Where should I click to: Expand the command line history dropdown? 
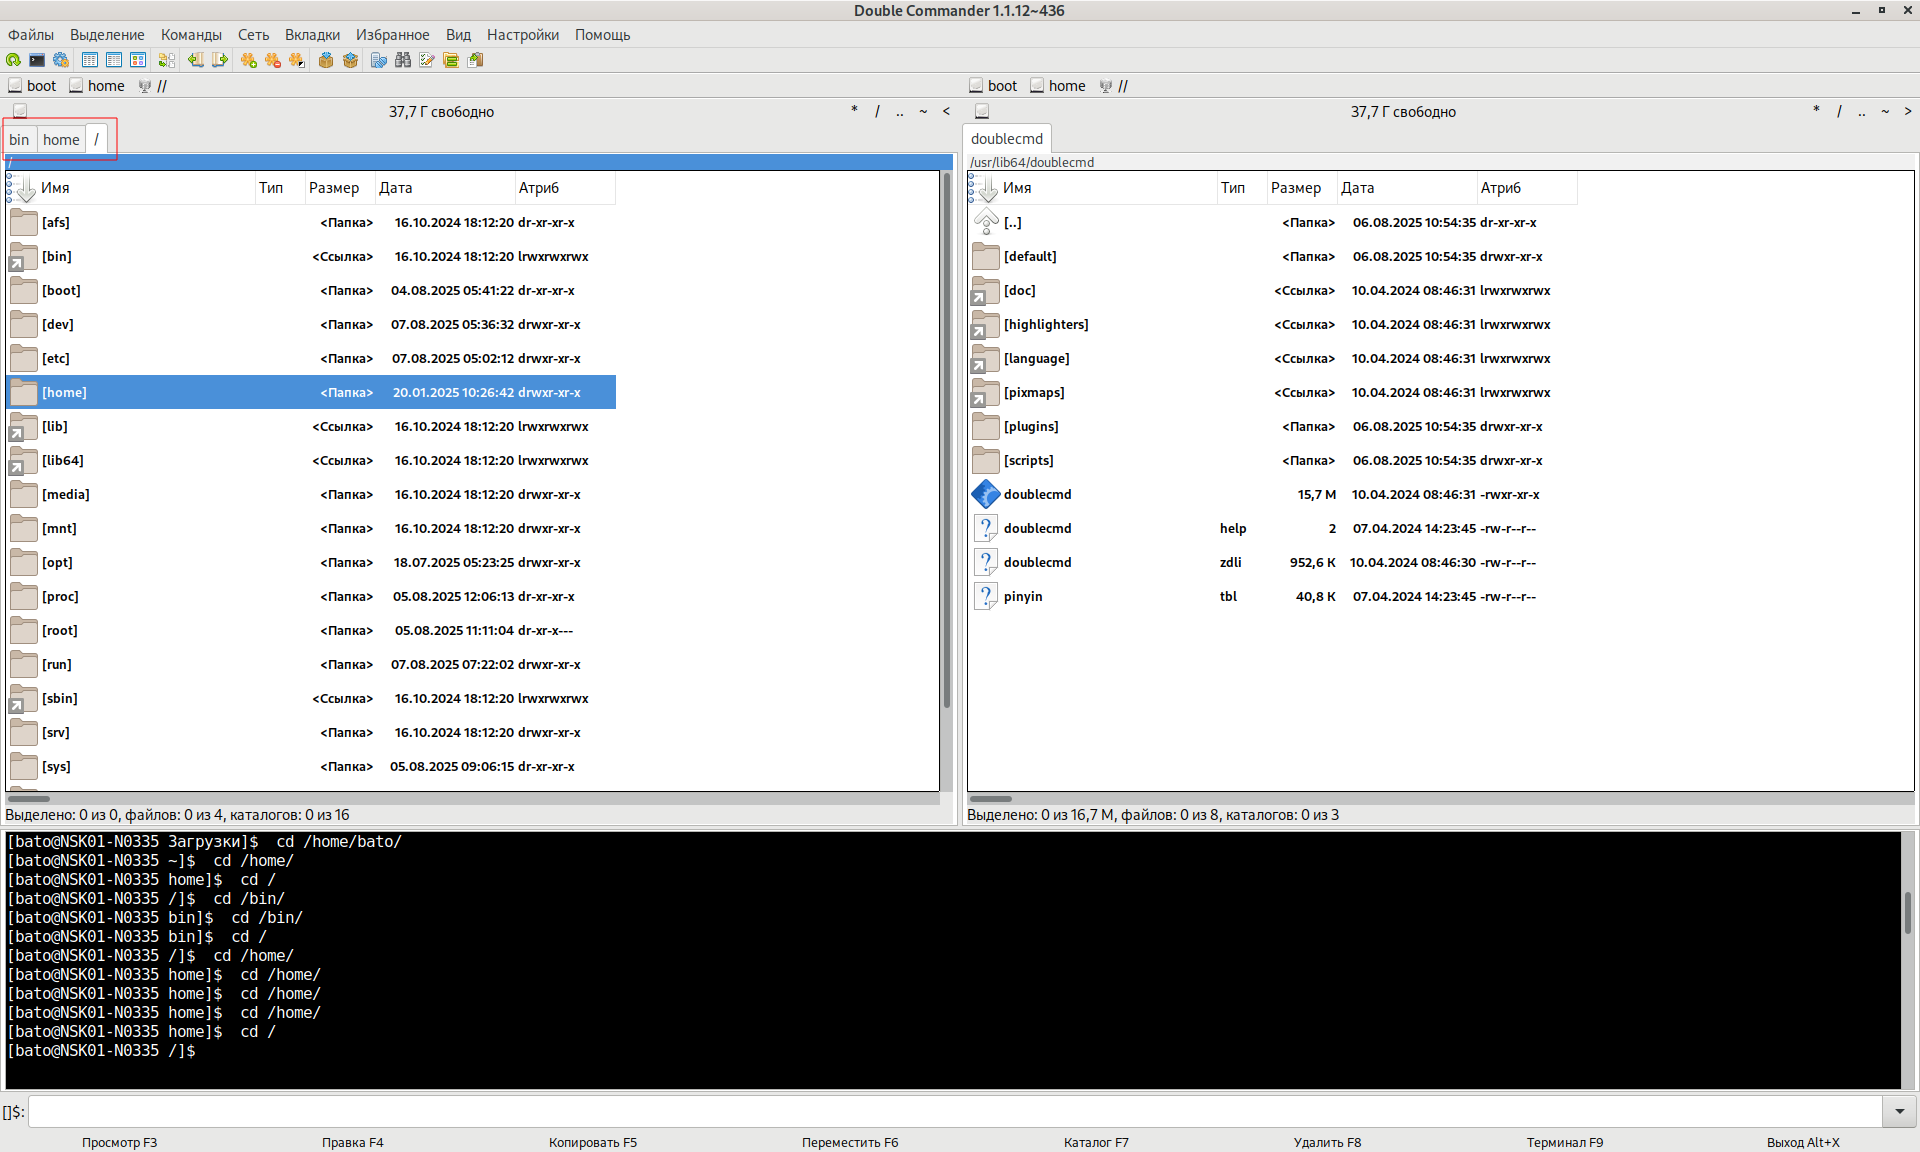(x=1899, y=1111)
